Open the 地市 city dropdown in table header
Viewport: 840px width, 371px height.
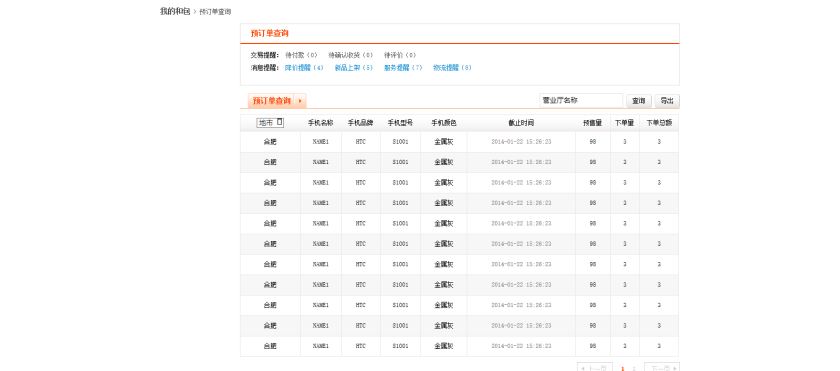click(x=271, y=123)
